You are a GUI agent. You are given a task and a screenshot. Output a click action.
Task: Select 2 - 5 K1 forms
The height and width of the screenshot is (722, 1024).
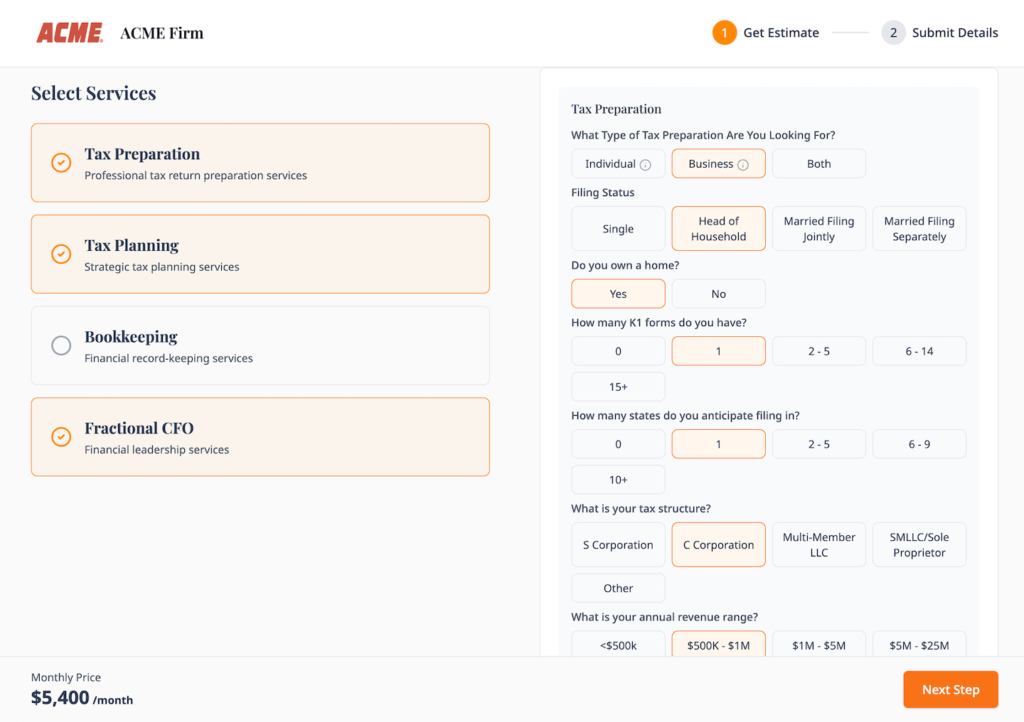pos(819,351)
